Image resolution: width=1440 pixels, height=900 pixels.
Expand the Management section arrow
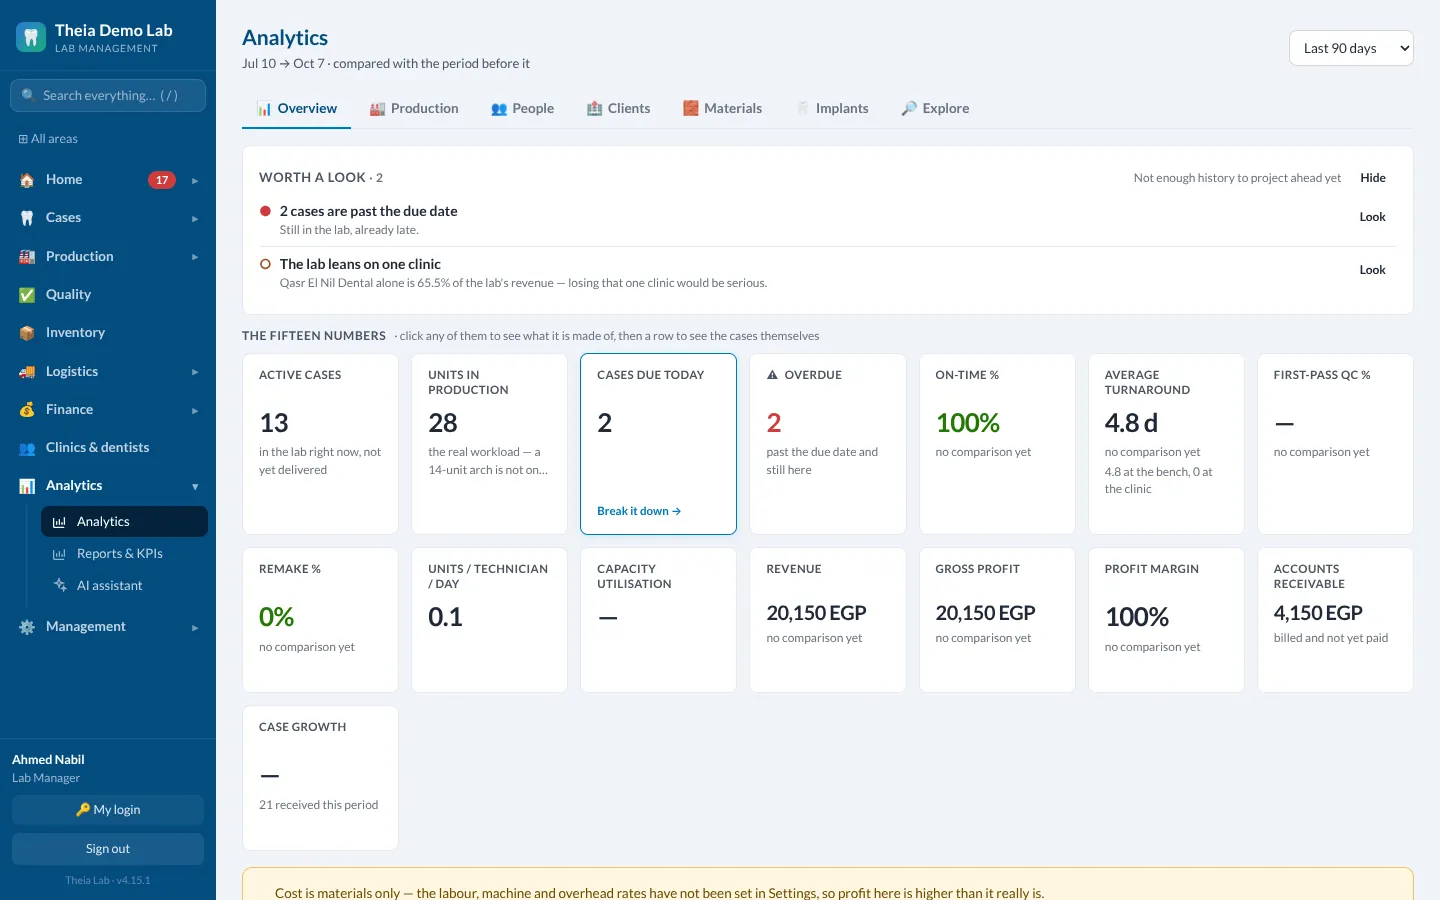pos(195,628)
